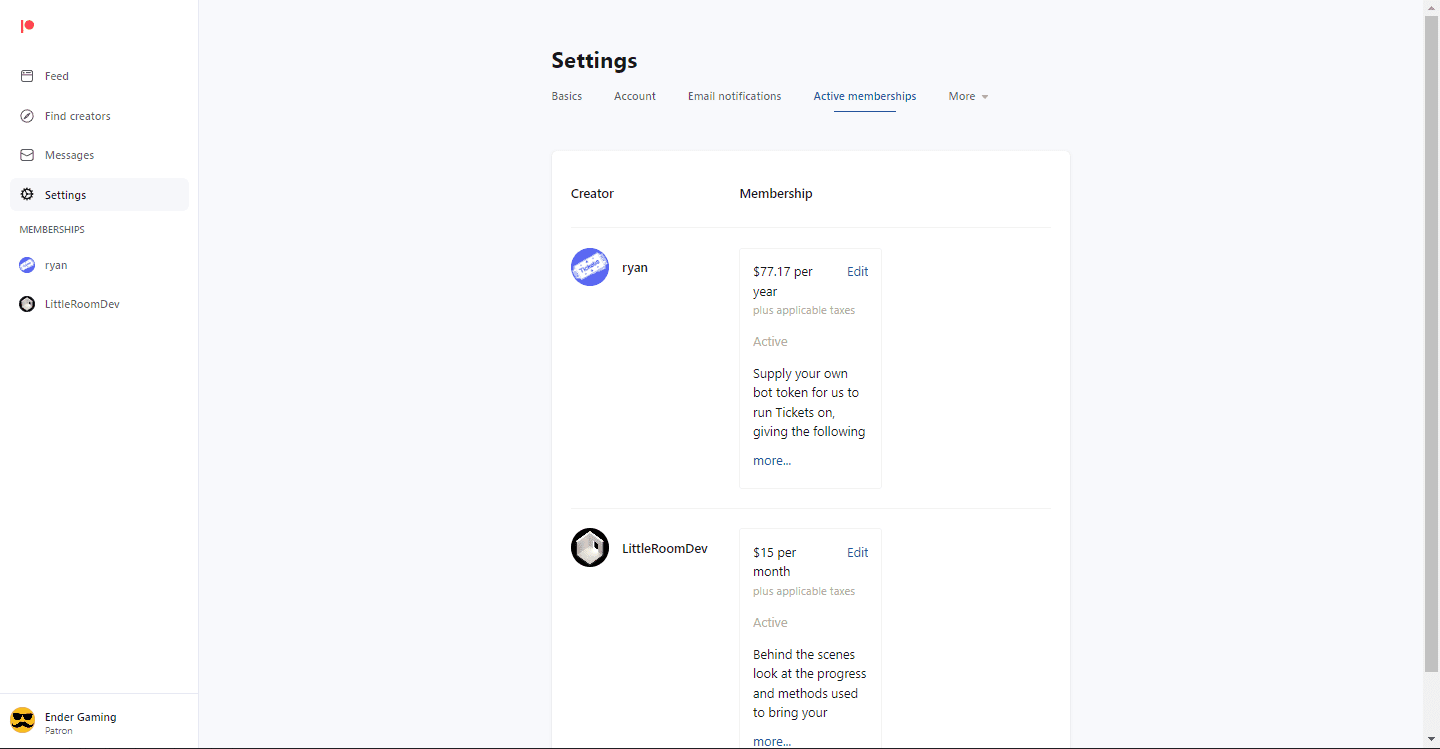Edit the ryan $77.17 membership
The image size is (1440, 749).
coord(857,272)
